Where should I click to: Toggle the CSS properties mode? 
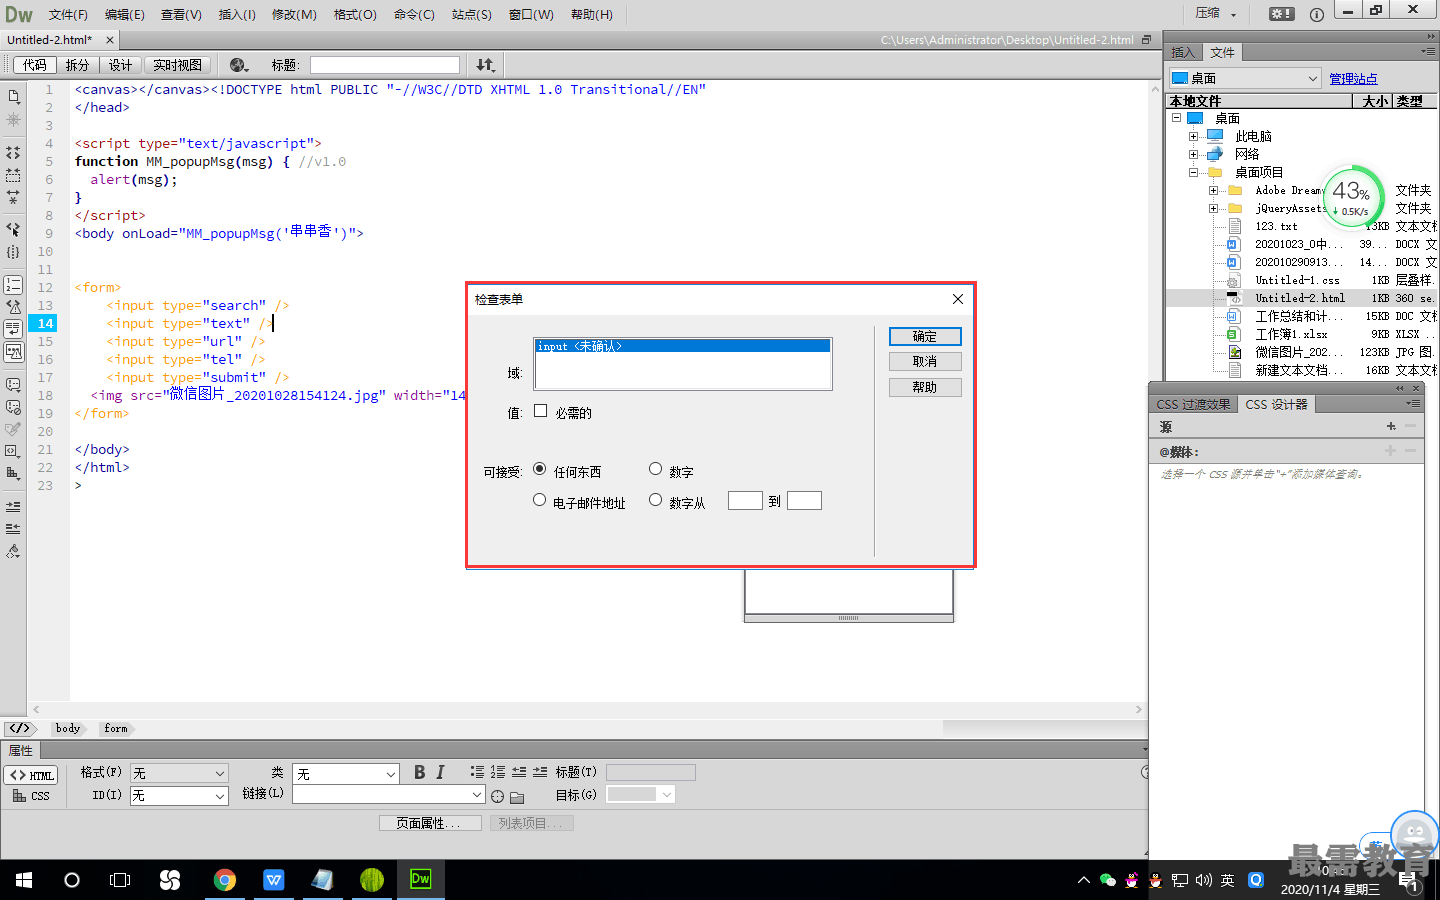(x=31, y=796)
